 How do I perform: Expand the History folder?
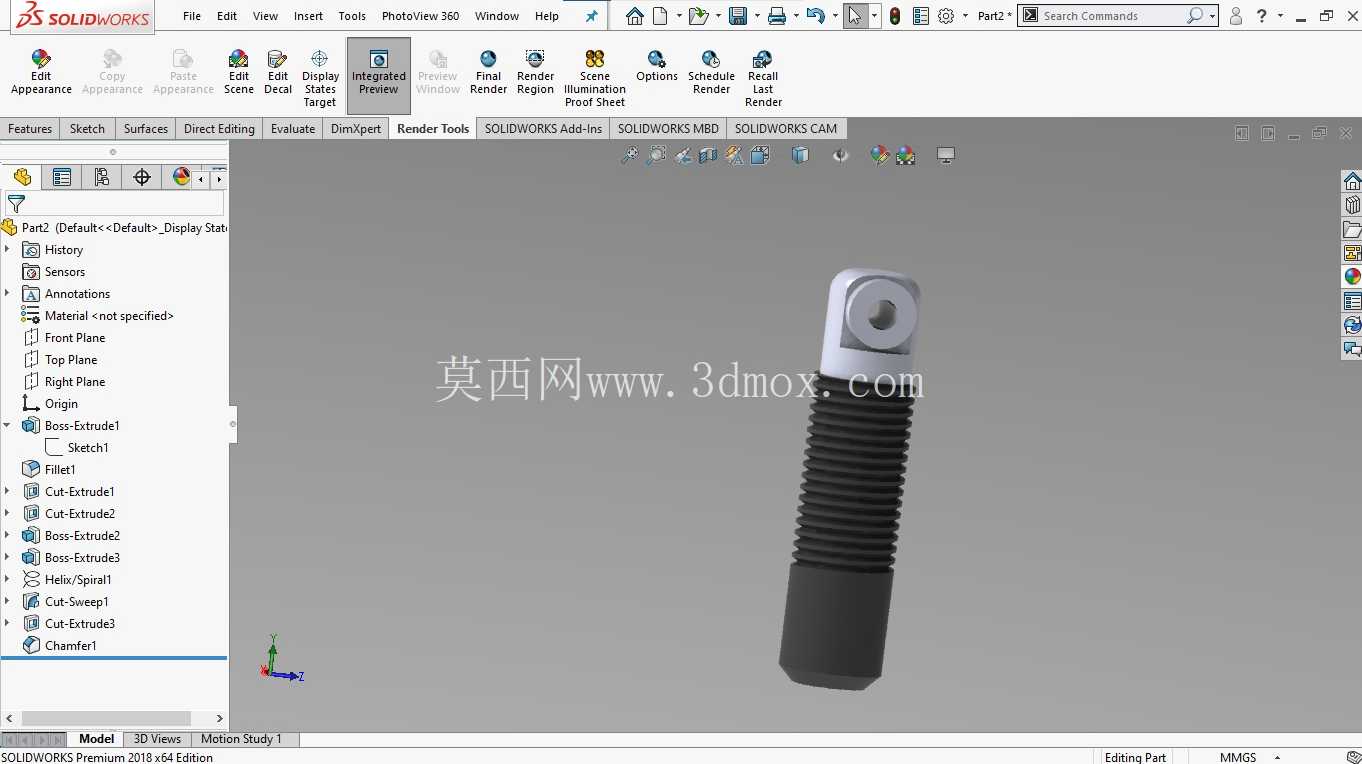(x=7, y=249)
